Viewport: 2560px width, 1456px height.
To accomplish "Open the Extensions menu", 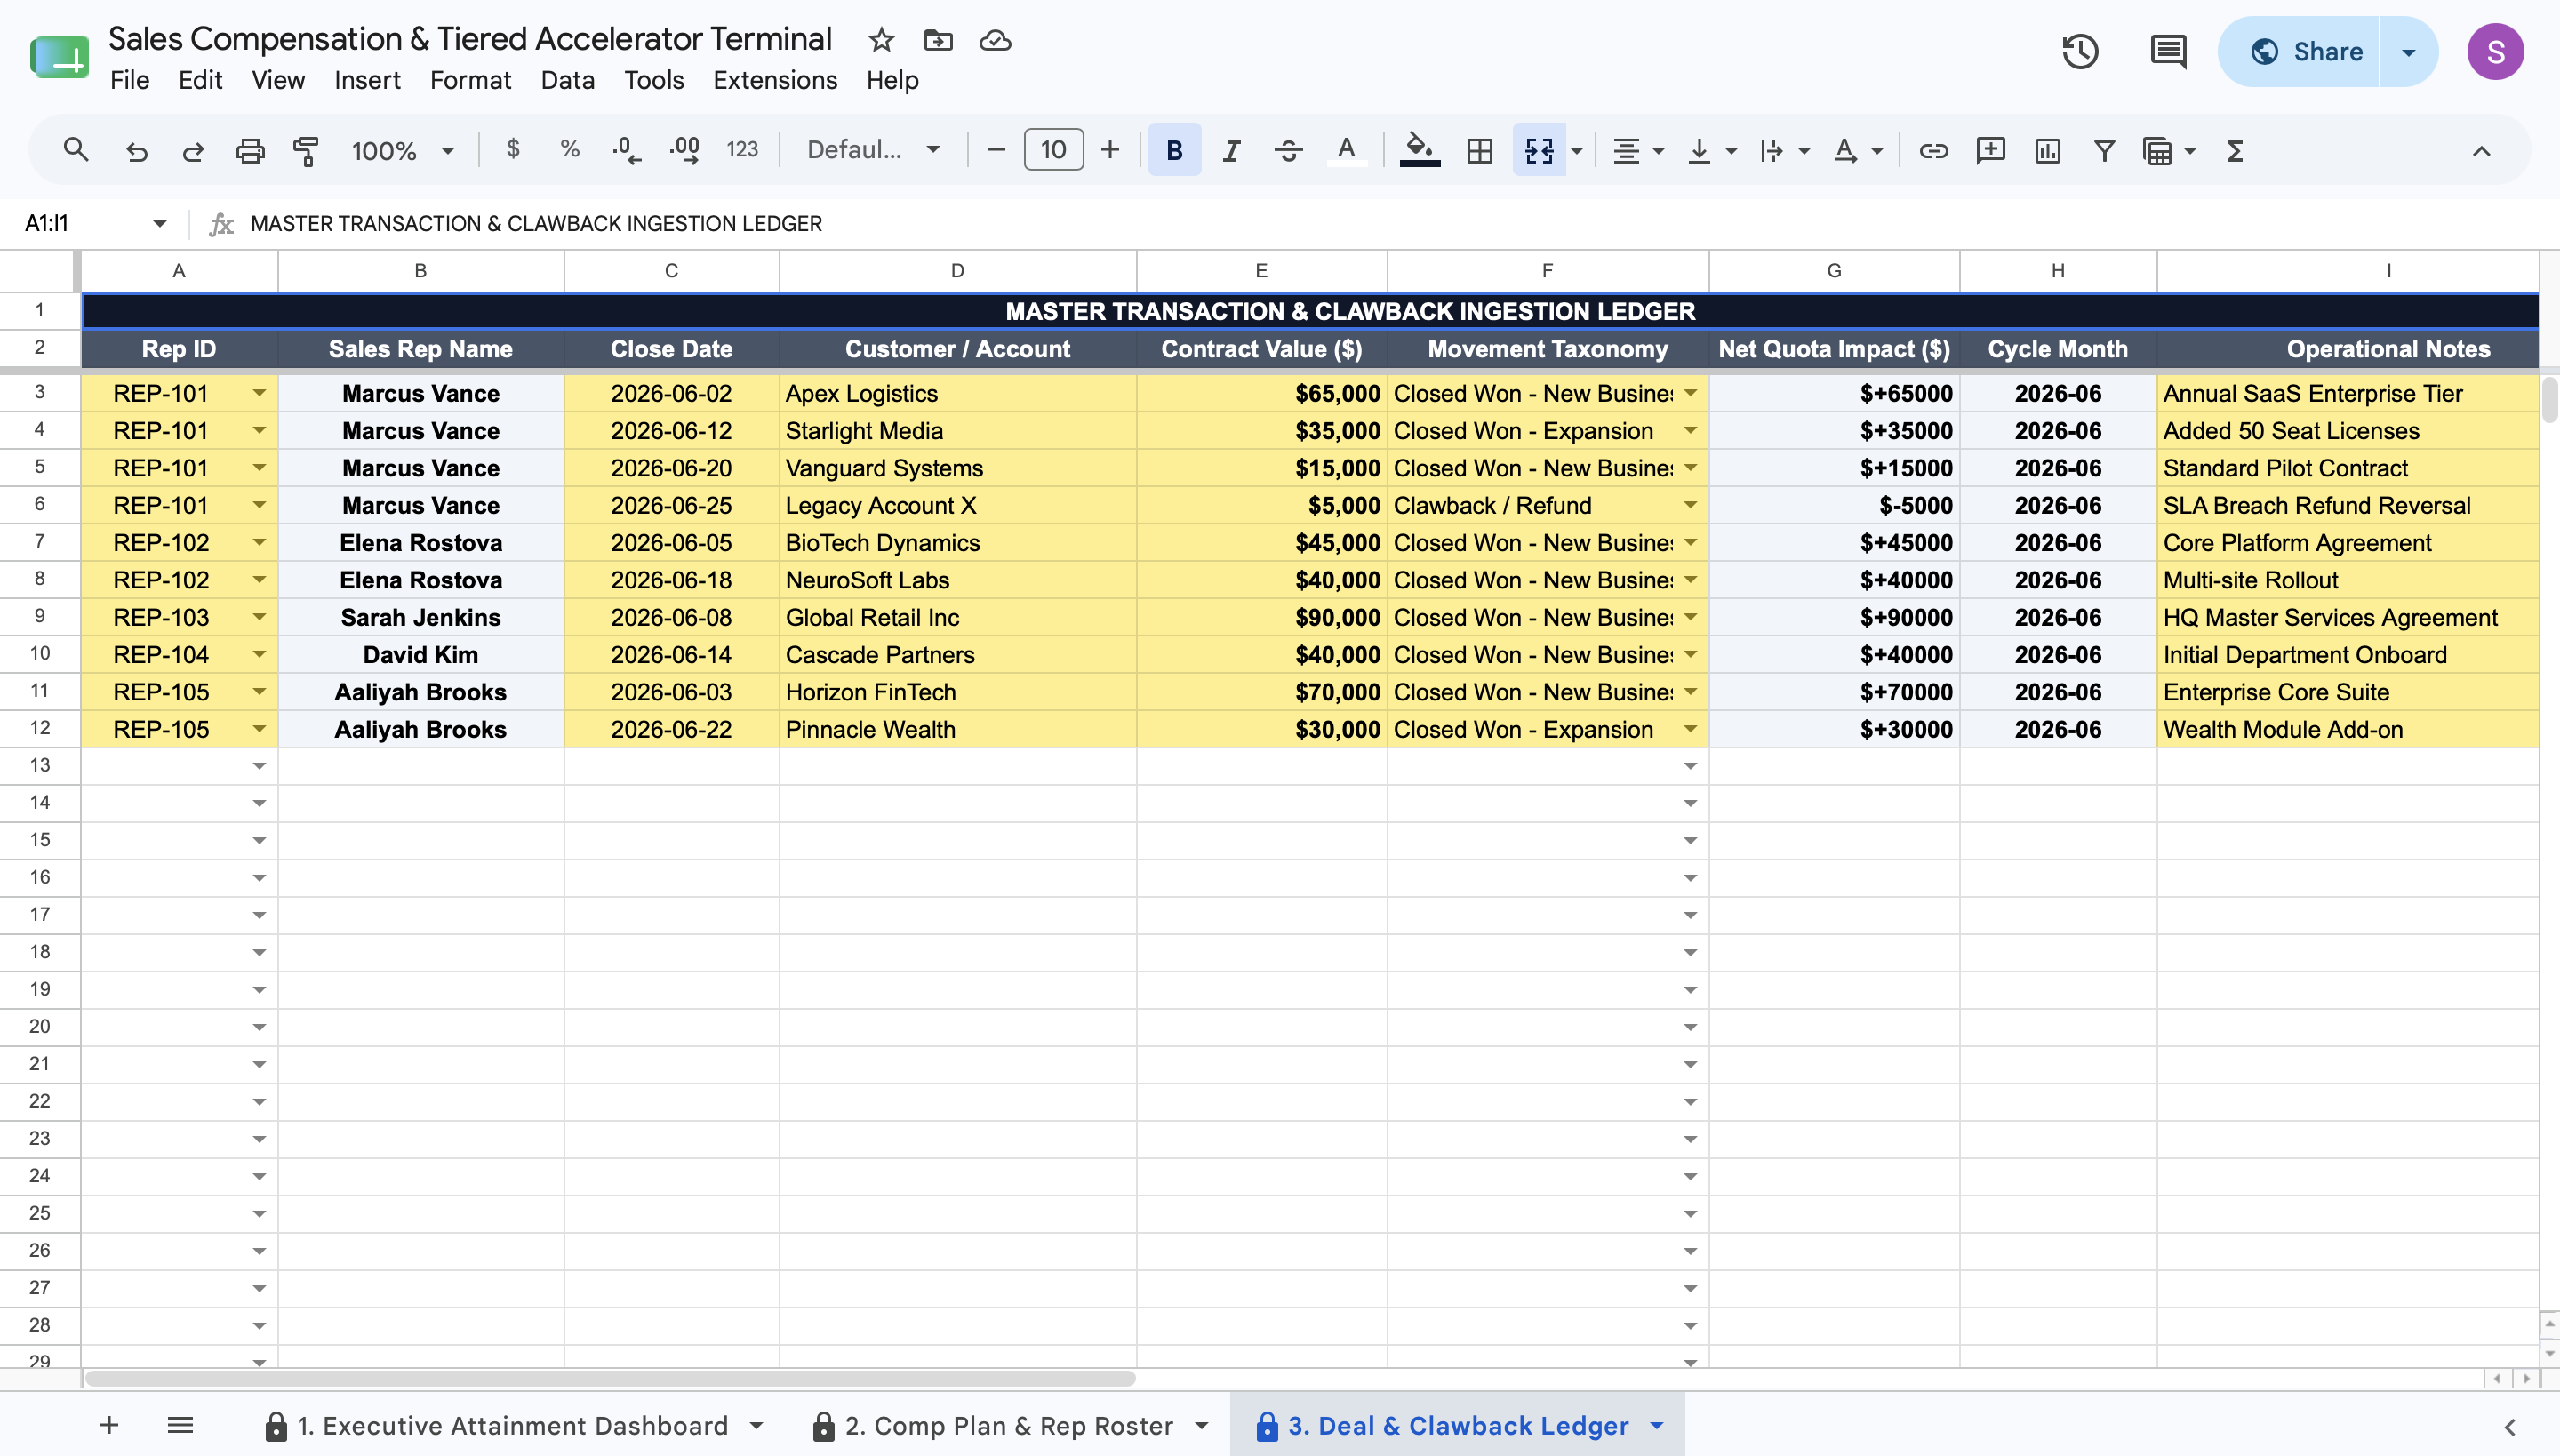I will (775, 80).
